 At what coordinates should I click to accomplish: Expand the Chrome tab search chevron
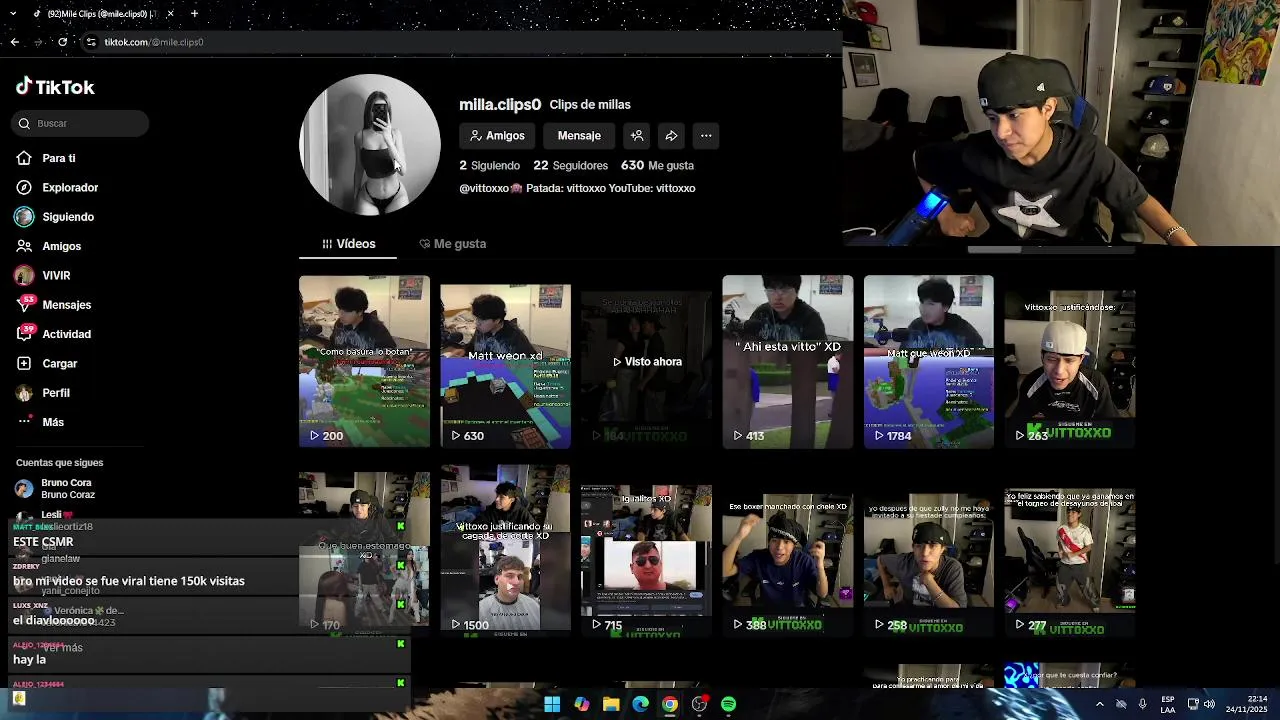coord(14,14)
